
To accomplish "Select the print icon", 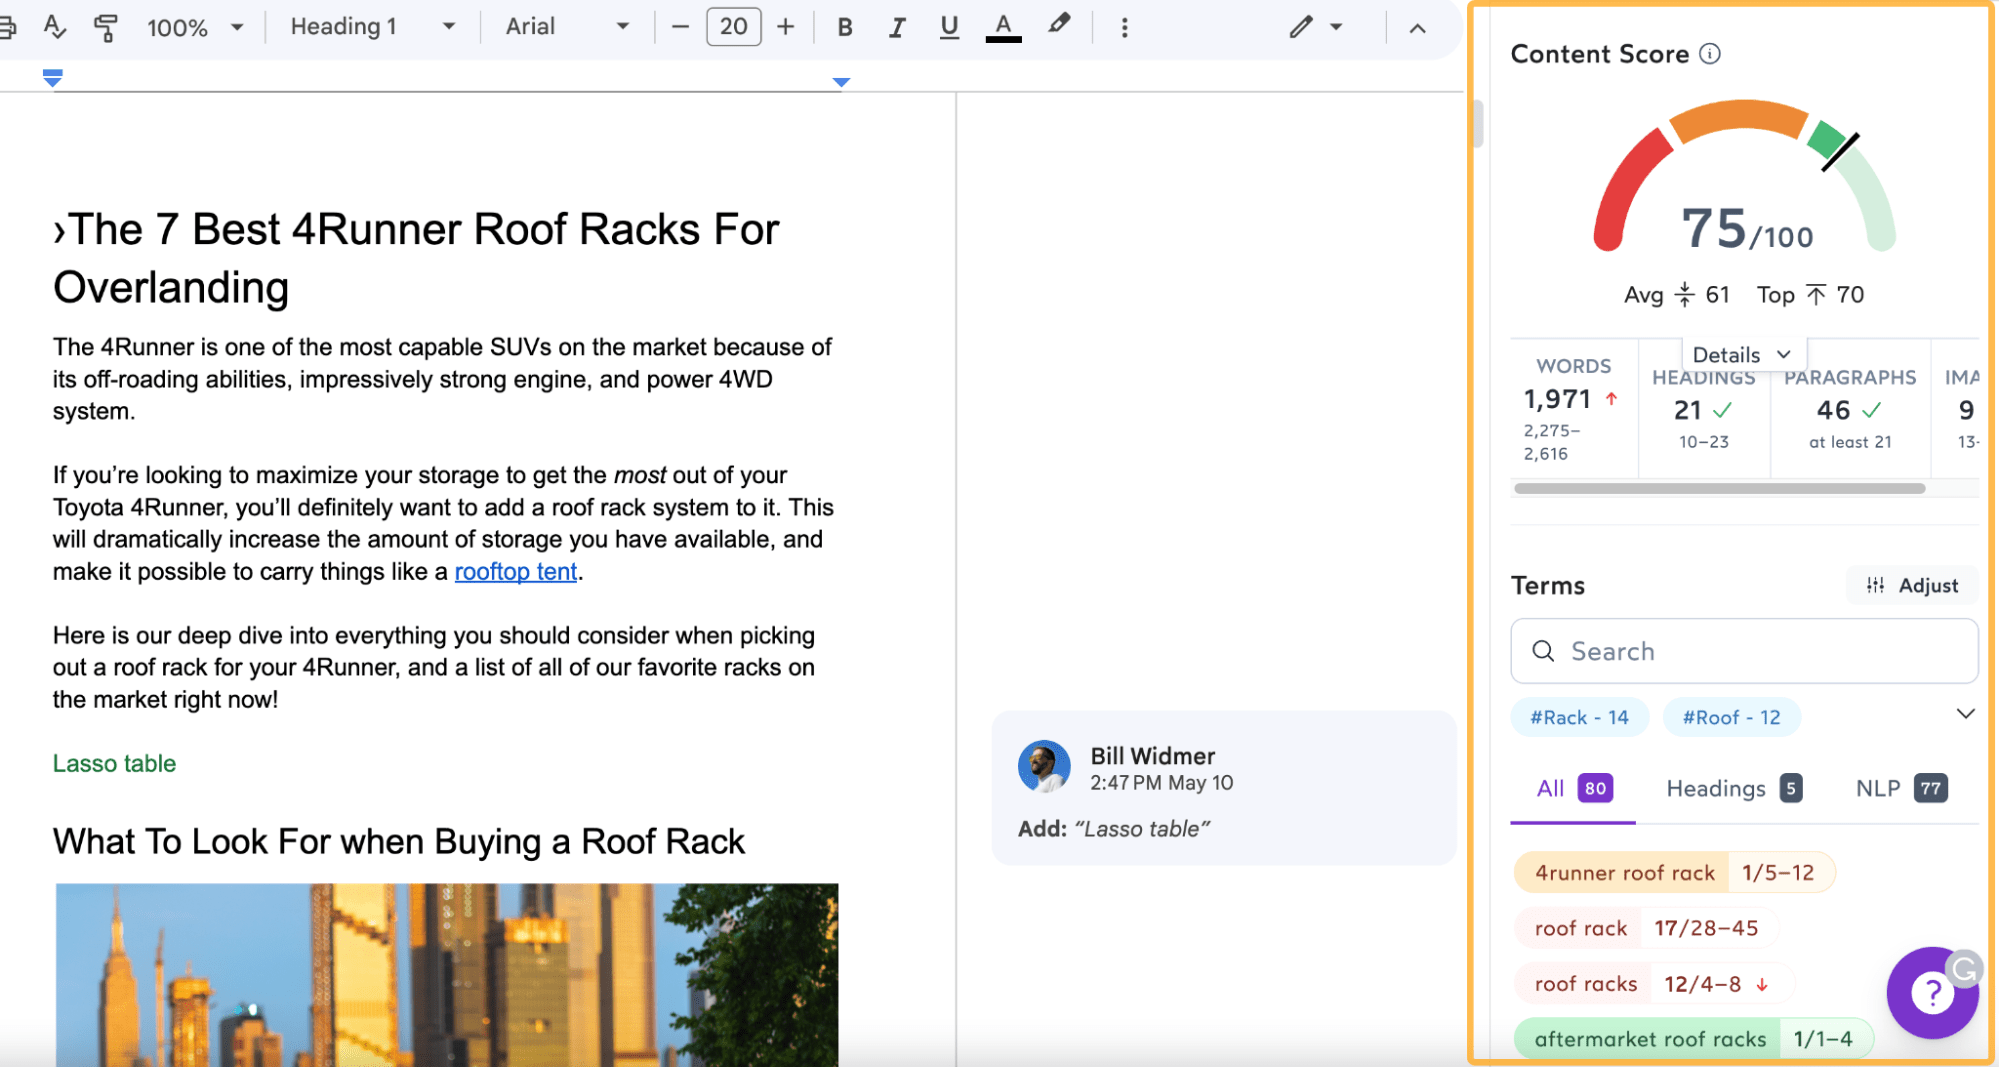I will coord(8,27).
